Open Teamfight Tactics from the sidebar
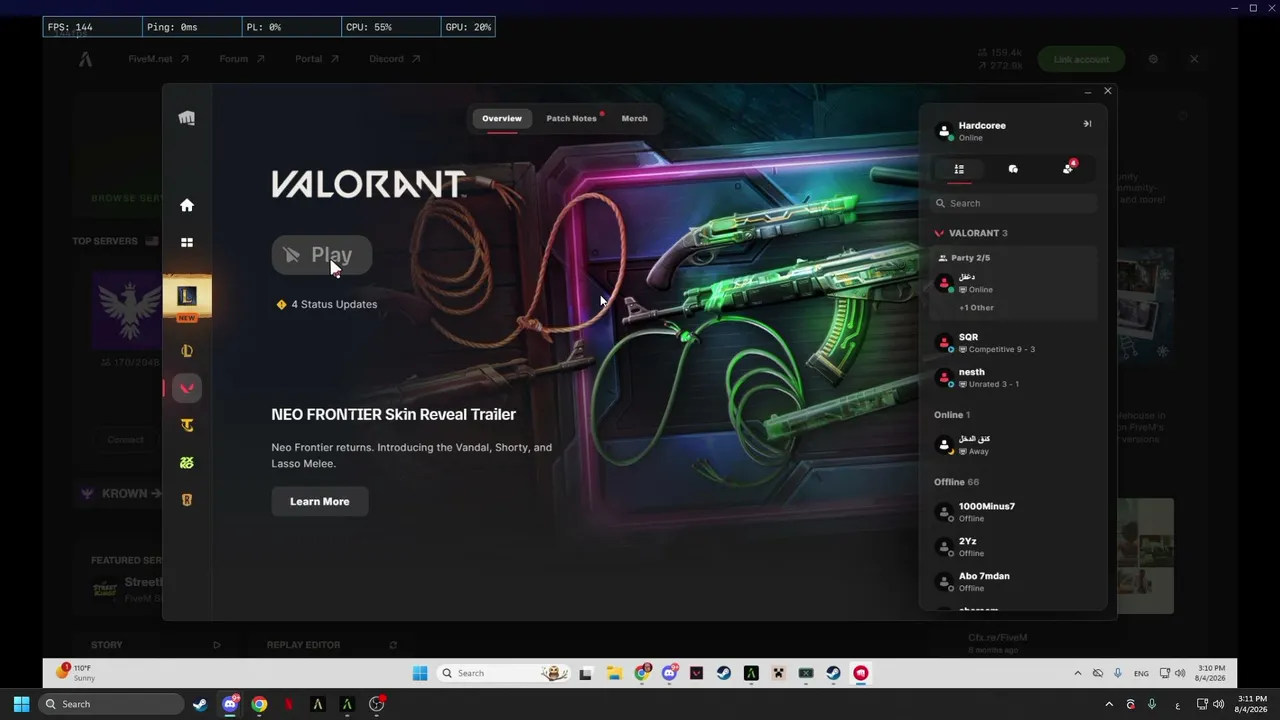This screenshot has height=720, width=1280. tap(187, 425)
